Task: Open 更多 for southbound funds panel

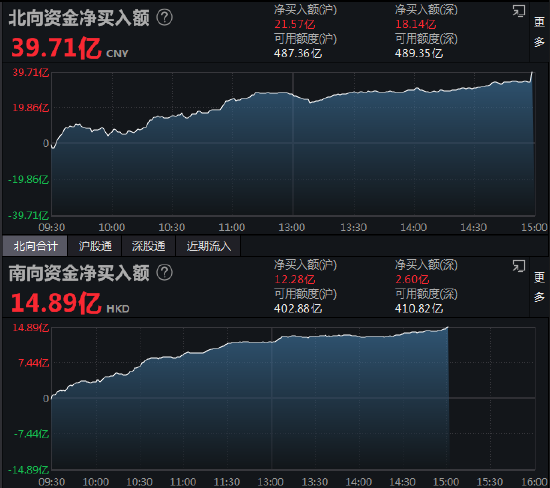Action: (x=539, y=287)
